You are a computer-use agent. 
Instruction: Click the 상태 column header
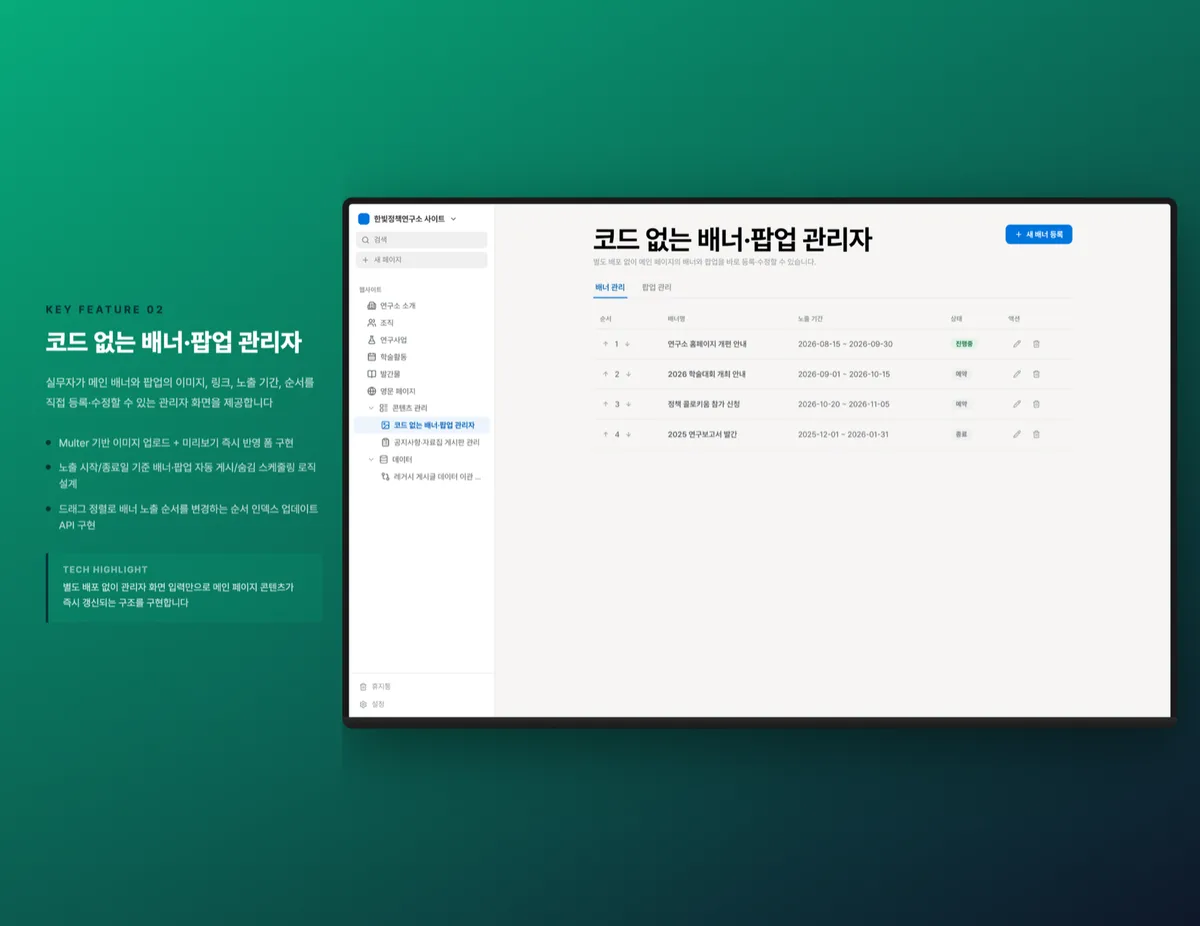click(956, 318)
